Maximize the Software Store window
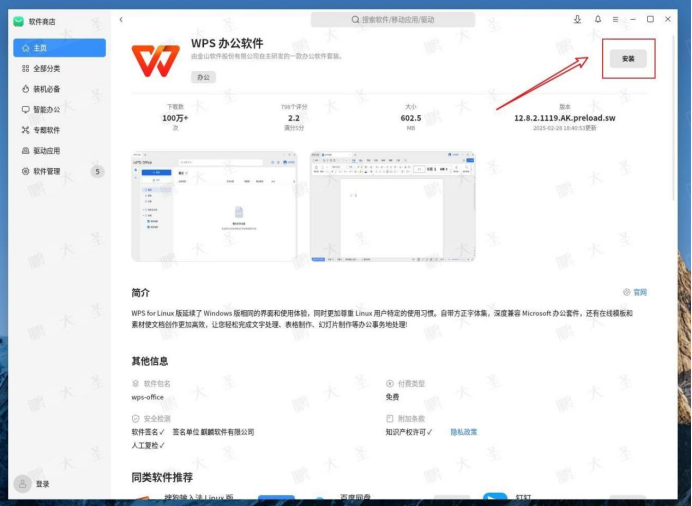Viewport: 692px width, 506px height. (x=650, y=19)
